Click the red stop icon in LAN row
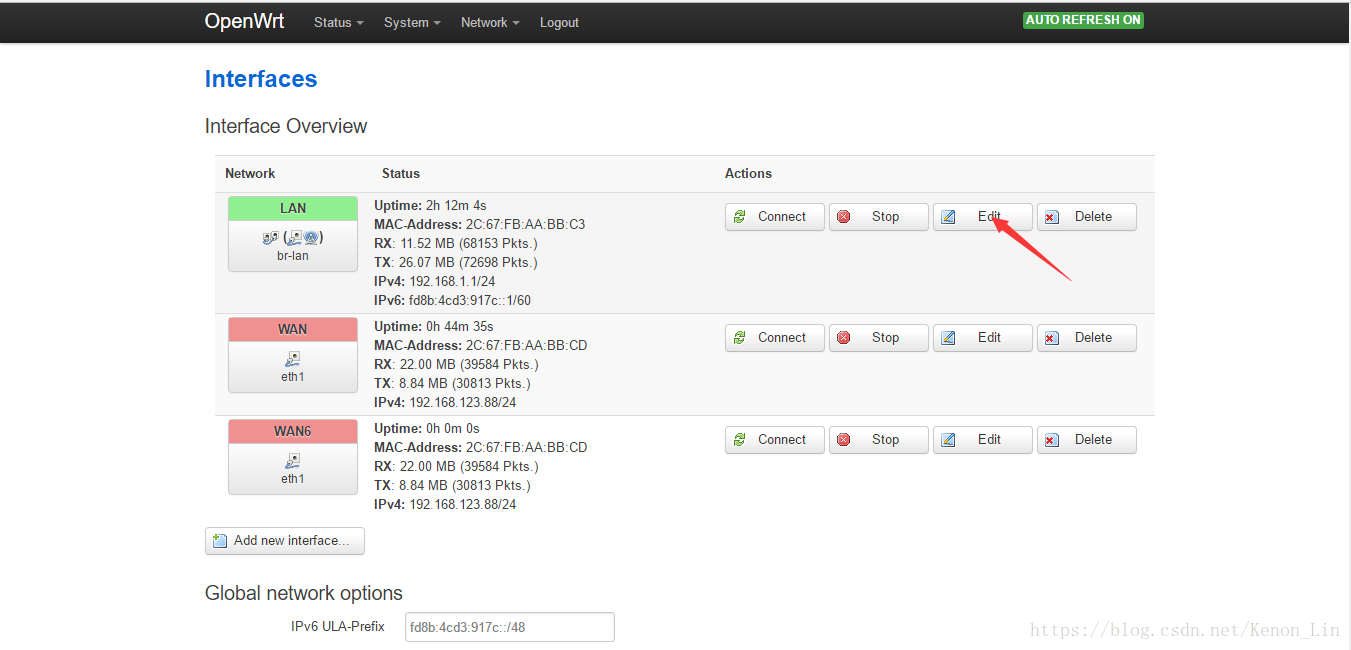Screen dimensions: 1351x650 point(844,217)
